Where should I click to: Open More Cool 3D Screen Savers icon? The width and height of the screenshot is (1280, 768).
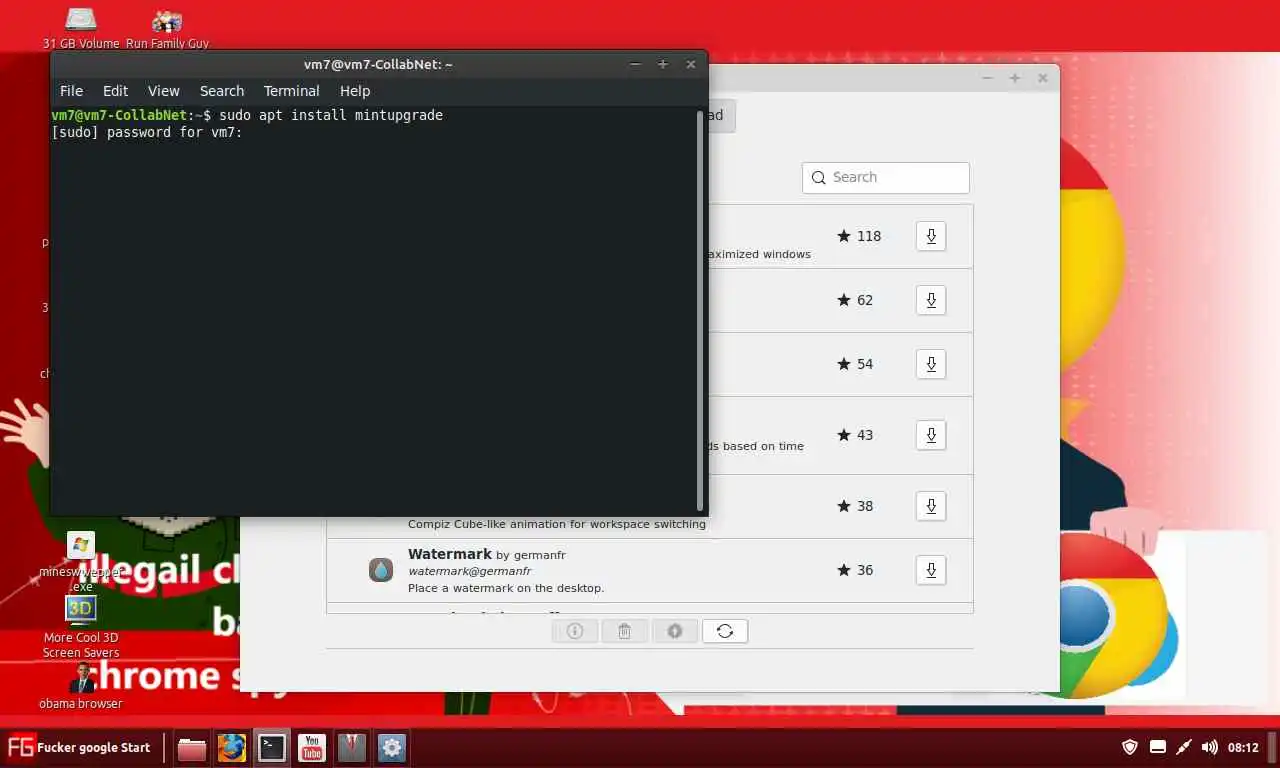pos(81,627)
